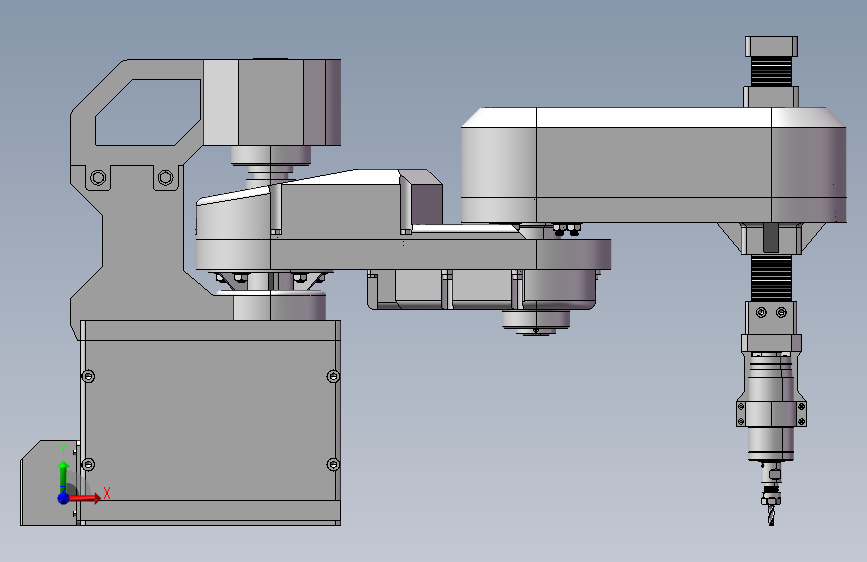Select the left screw on the spindle clamp block
Image resolution: width=867 pixels, height=562 pixels.
761,313
